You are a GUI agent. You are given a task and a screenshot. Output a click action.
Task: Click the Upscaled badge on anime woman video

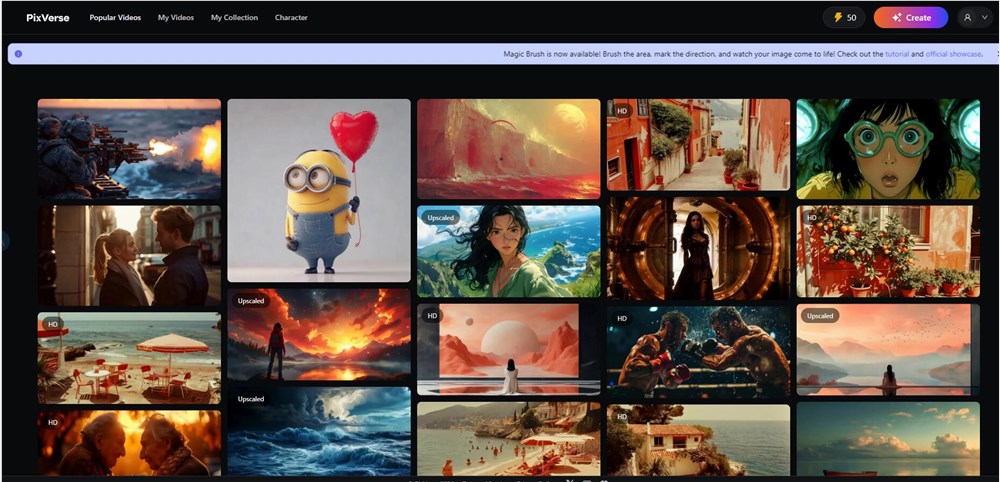441,217
